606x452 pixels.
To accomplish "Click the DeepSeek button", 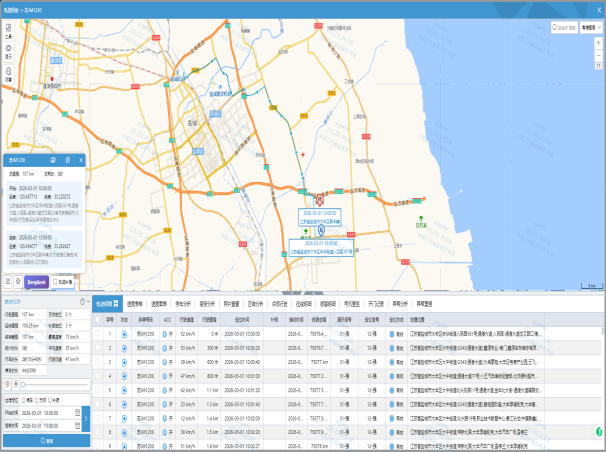I will tap(36, 283).
